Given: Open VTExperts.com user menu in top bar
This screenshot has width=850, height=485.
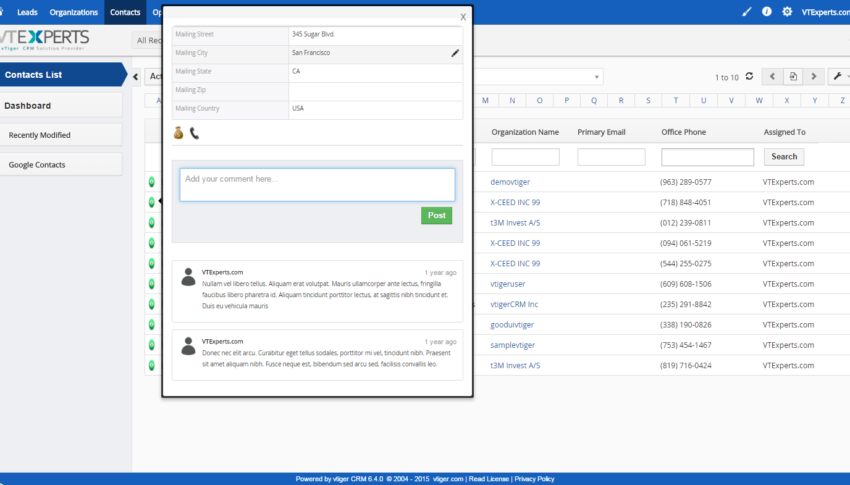Looking at the screenshot, I should point(826,12).
